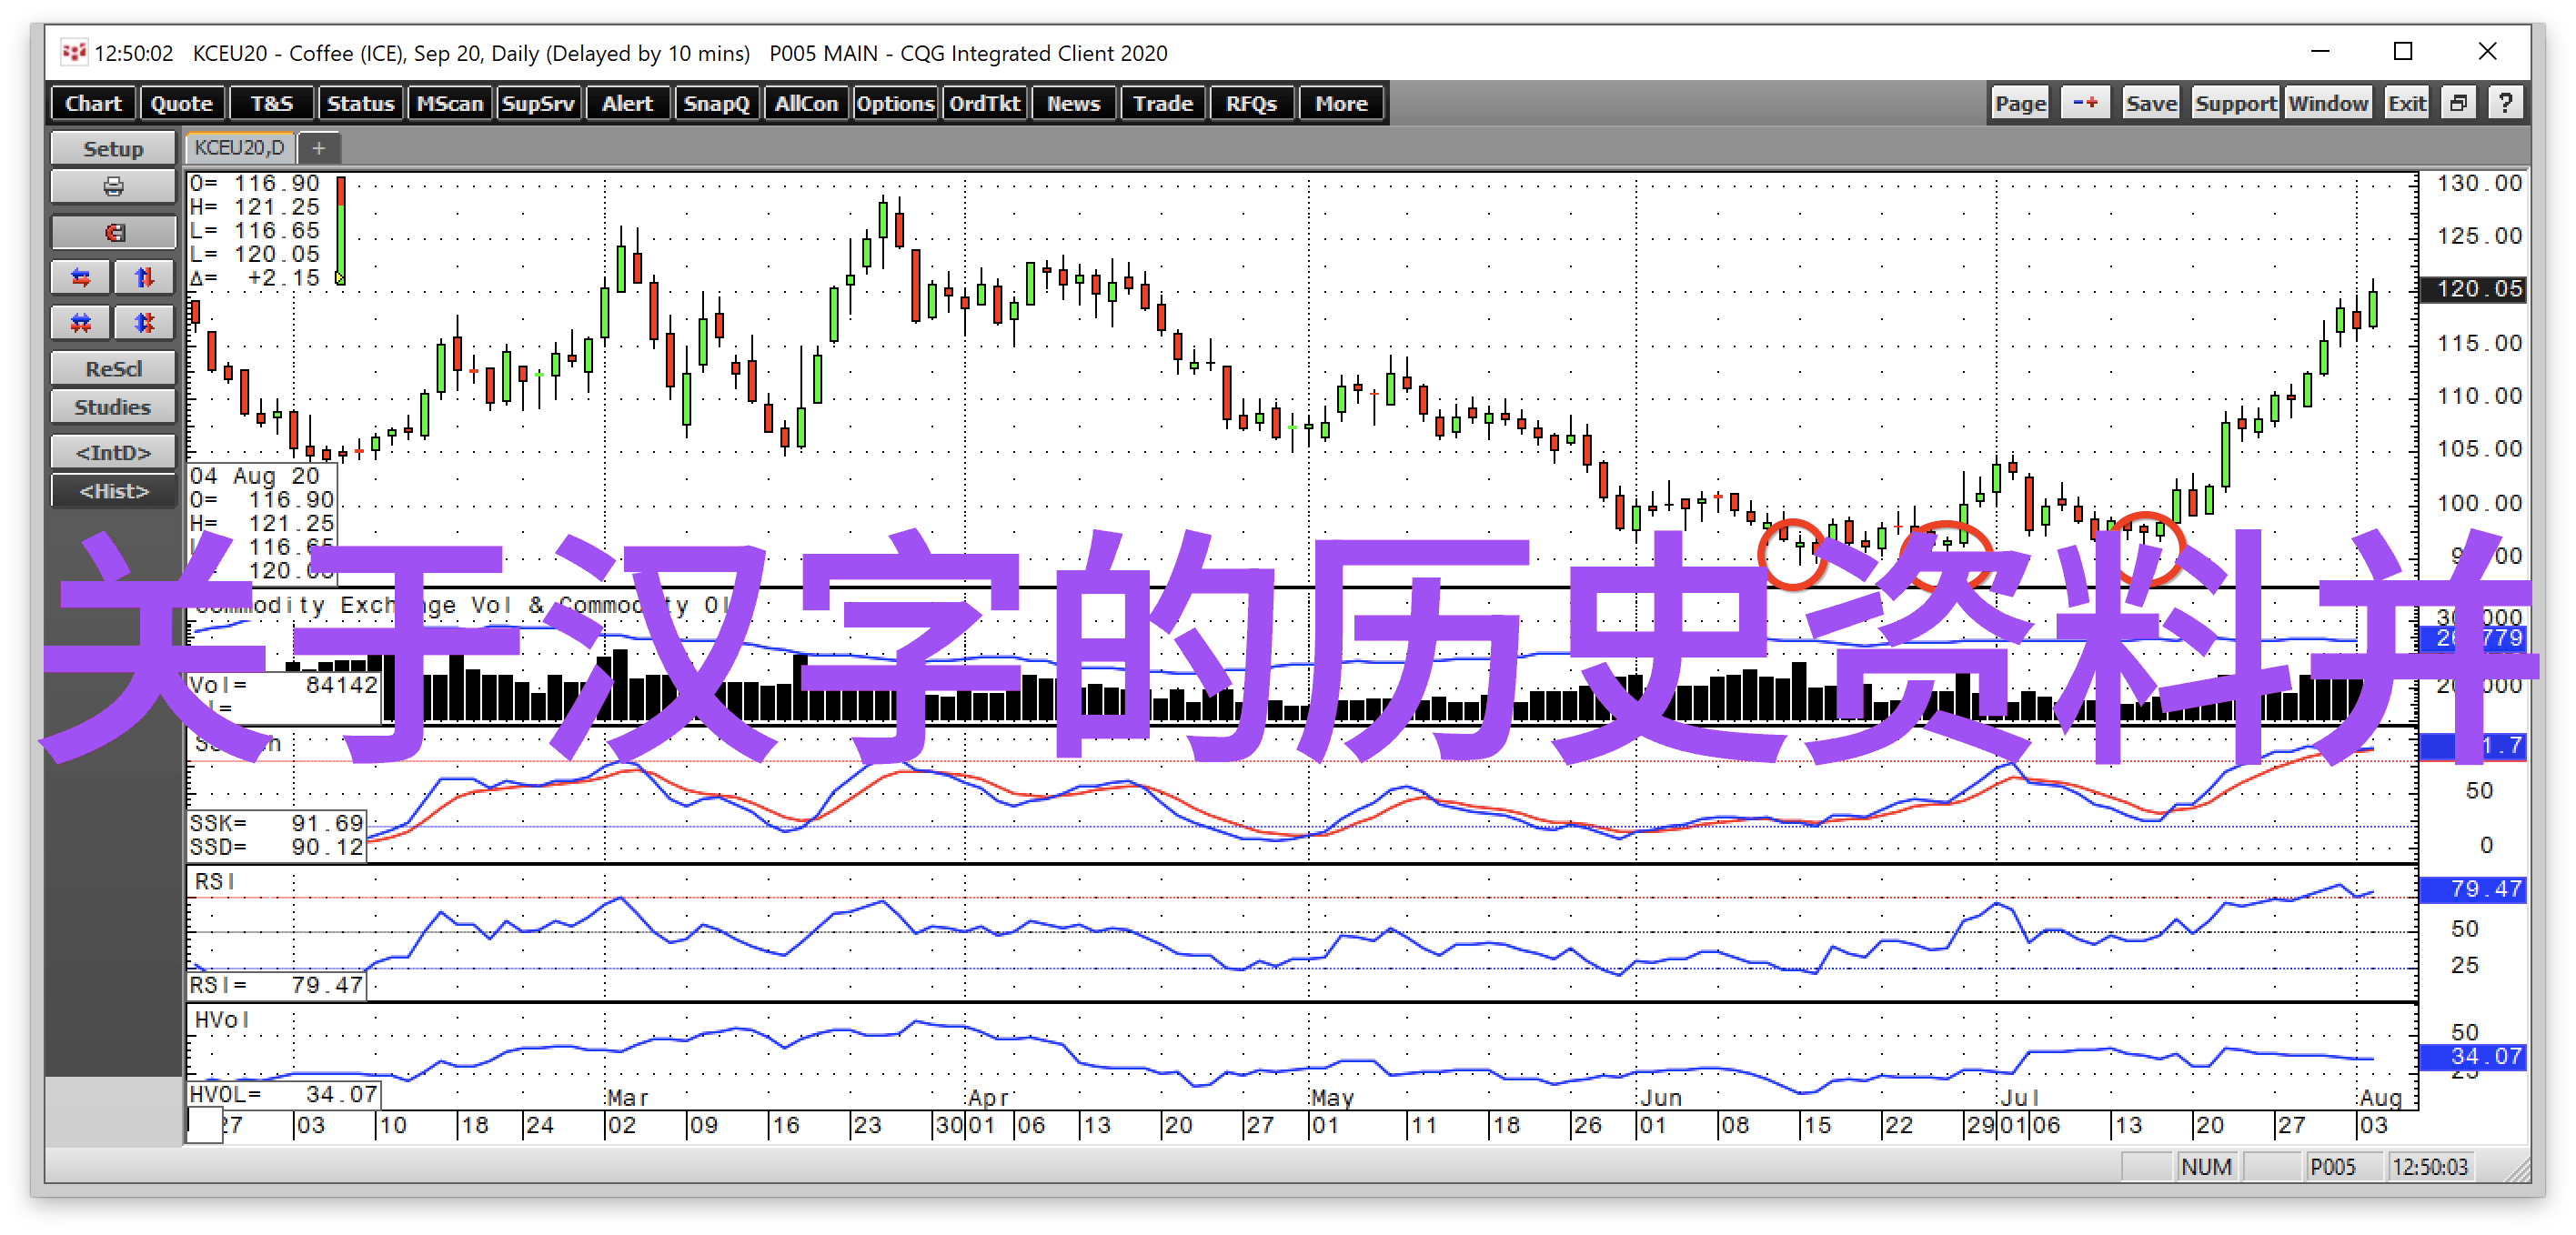Click the 120.05 price marker on scale

2477,289
